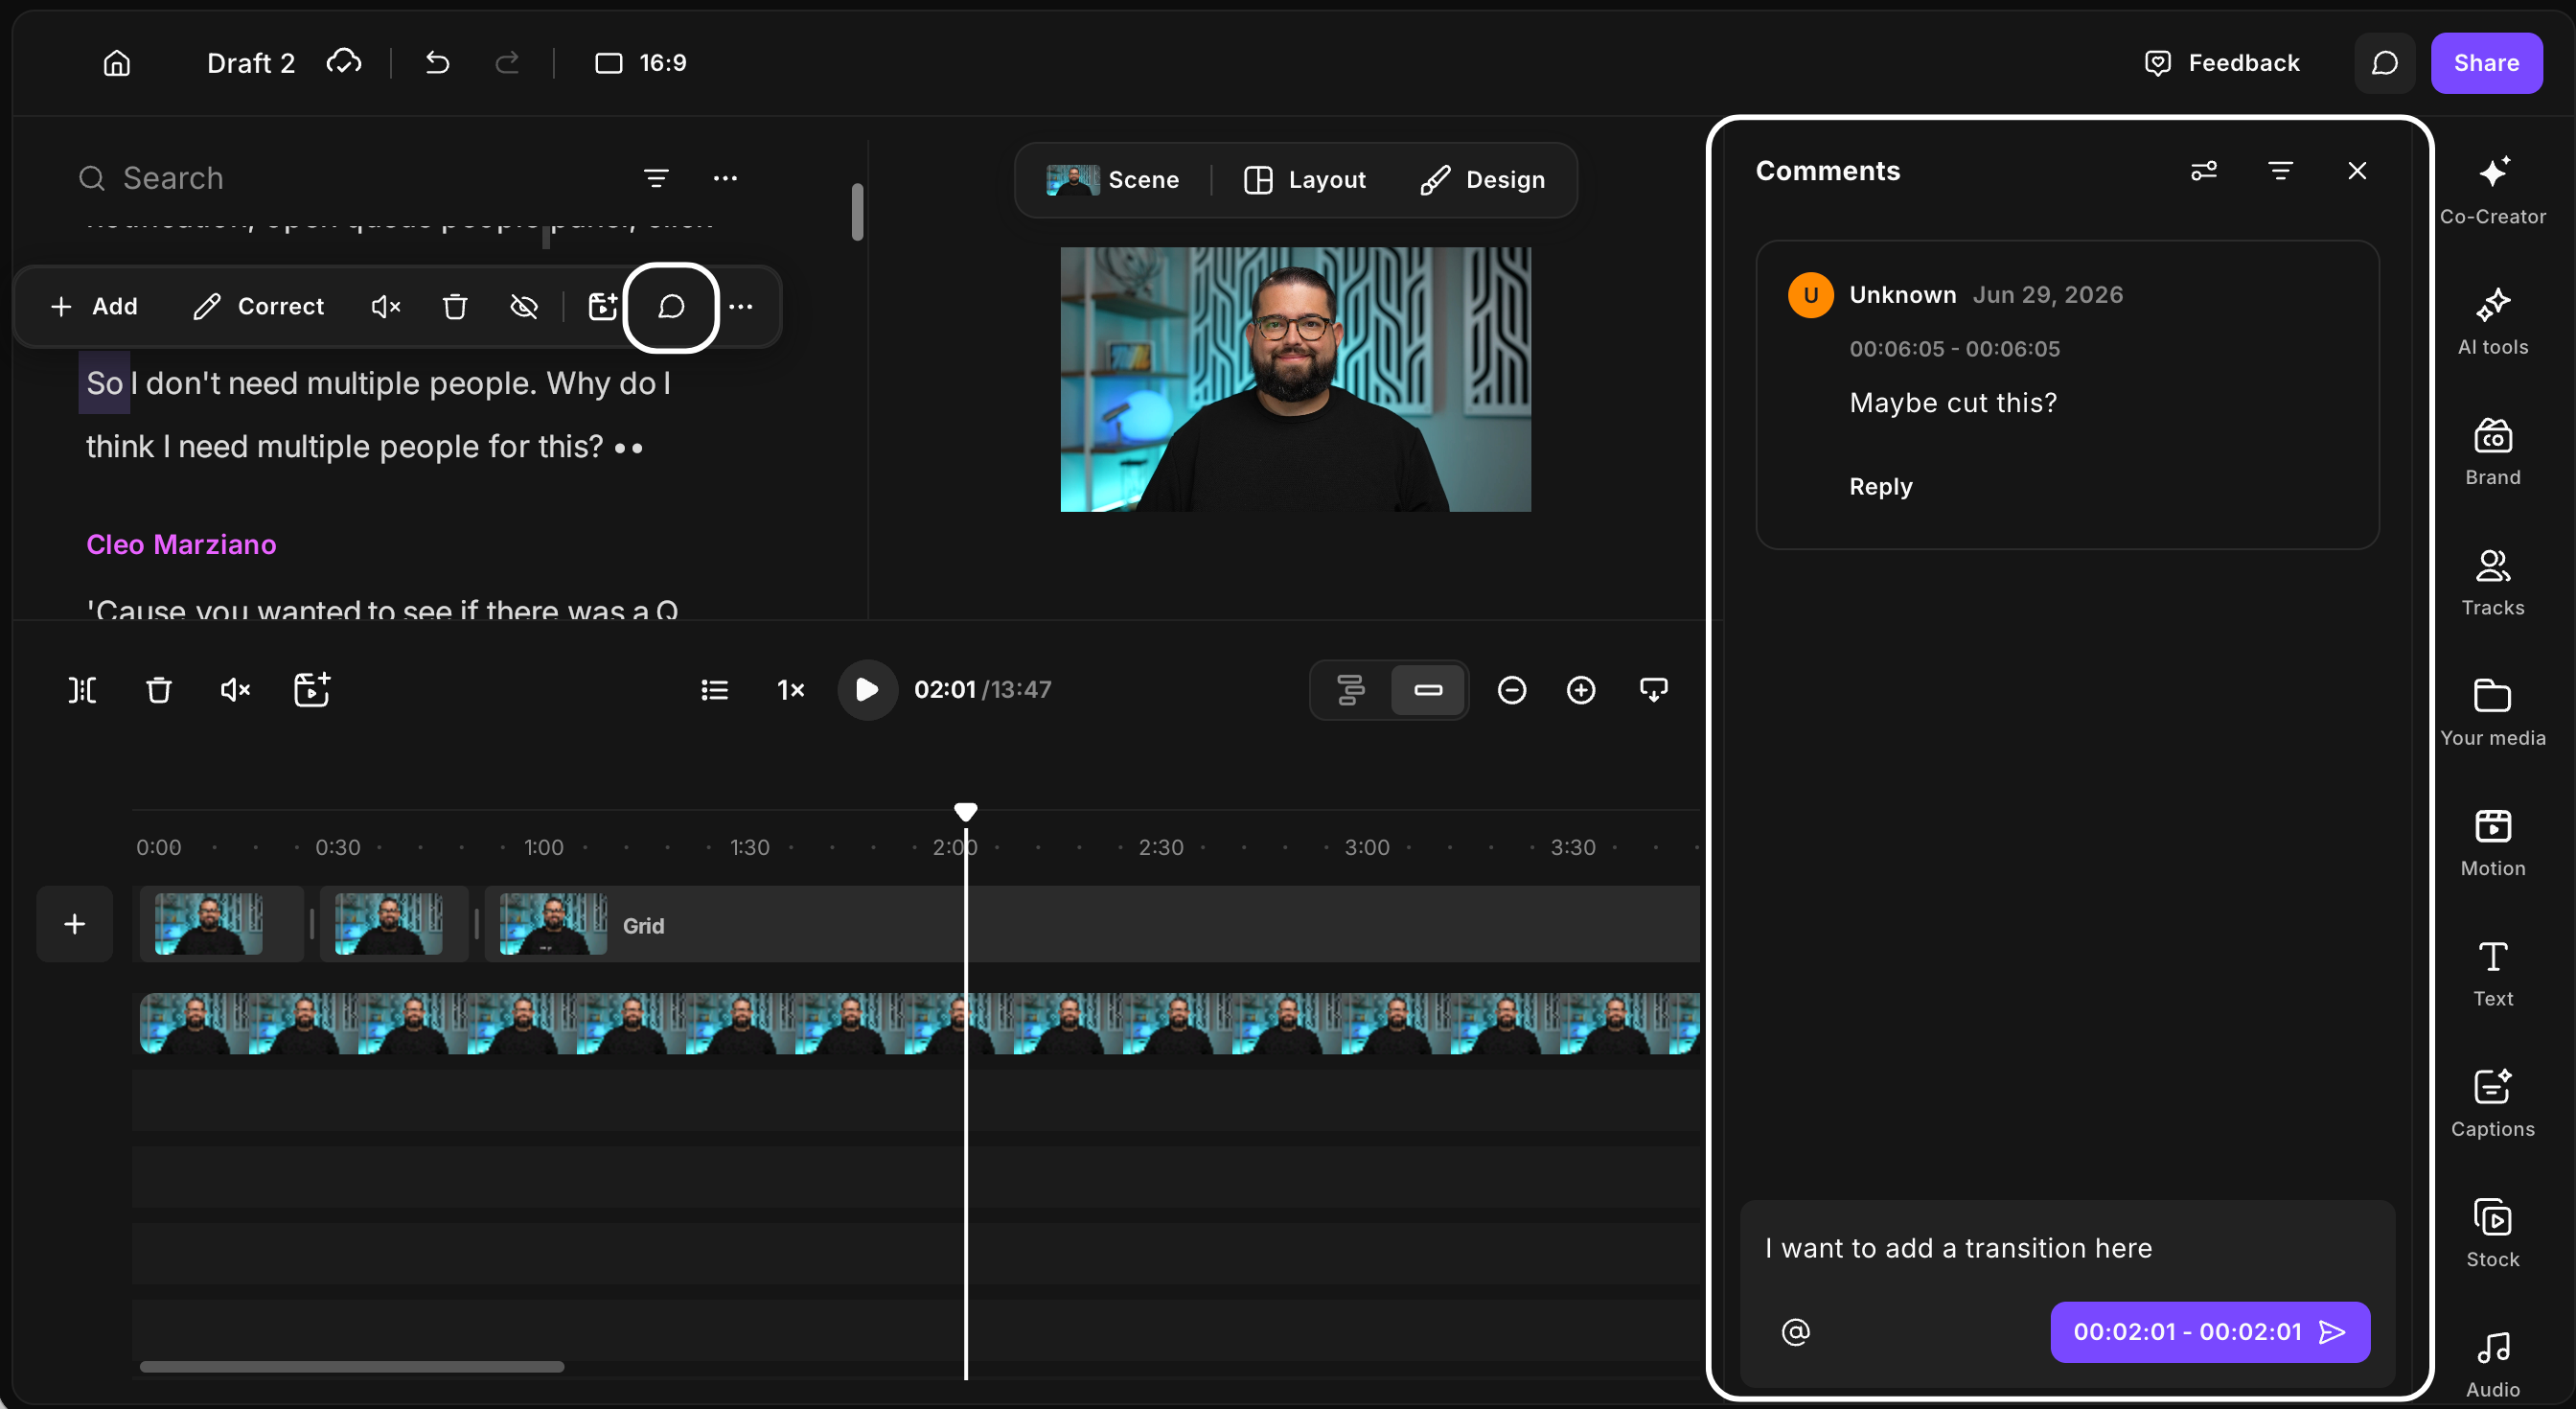Viewport: 2576px width, 1409px height.
Task: Switch to the Layout tab
Action: coord(1304,180)
